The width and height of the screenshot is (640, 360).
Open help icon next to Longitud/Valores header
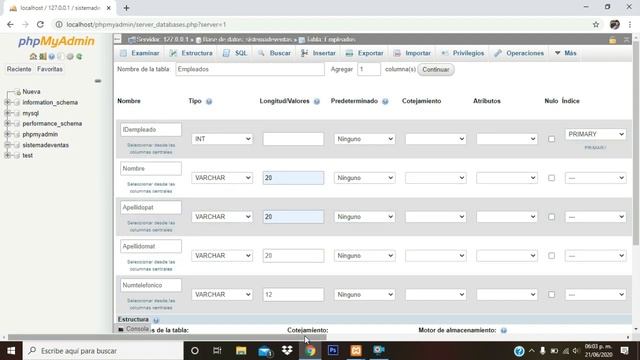[317, 101]
